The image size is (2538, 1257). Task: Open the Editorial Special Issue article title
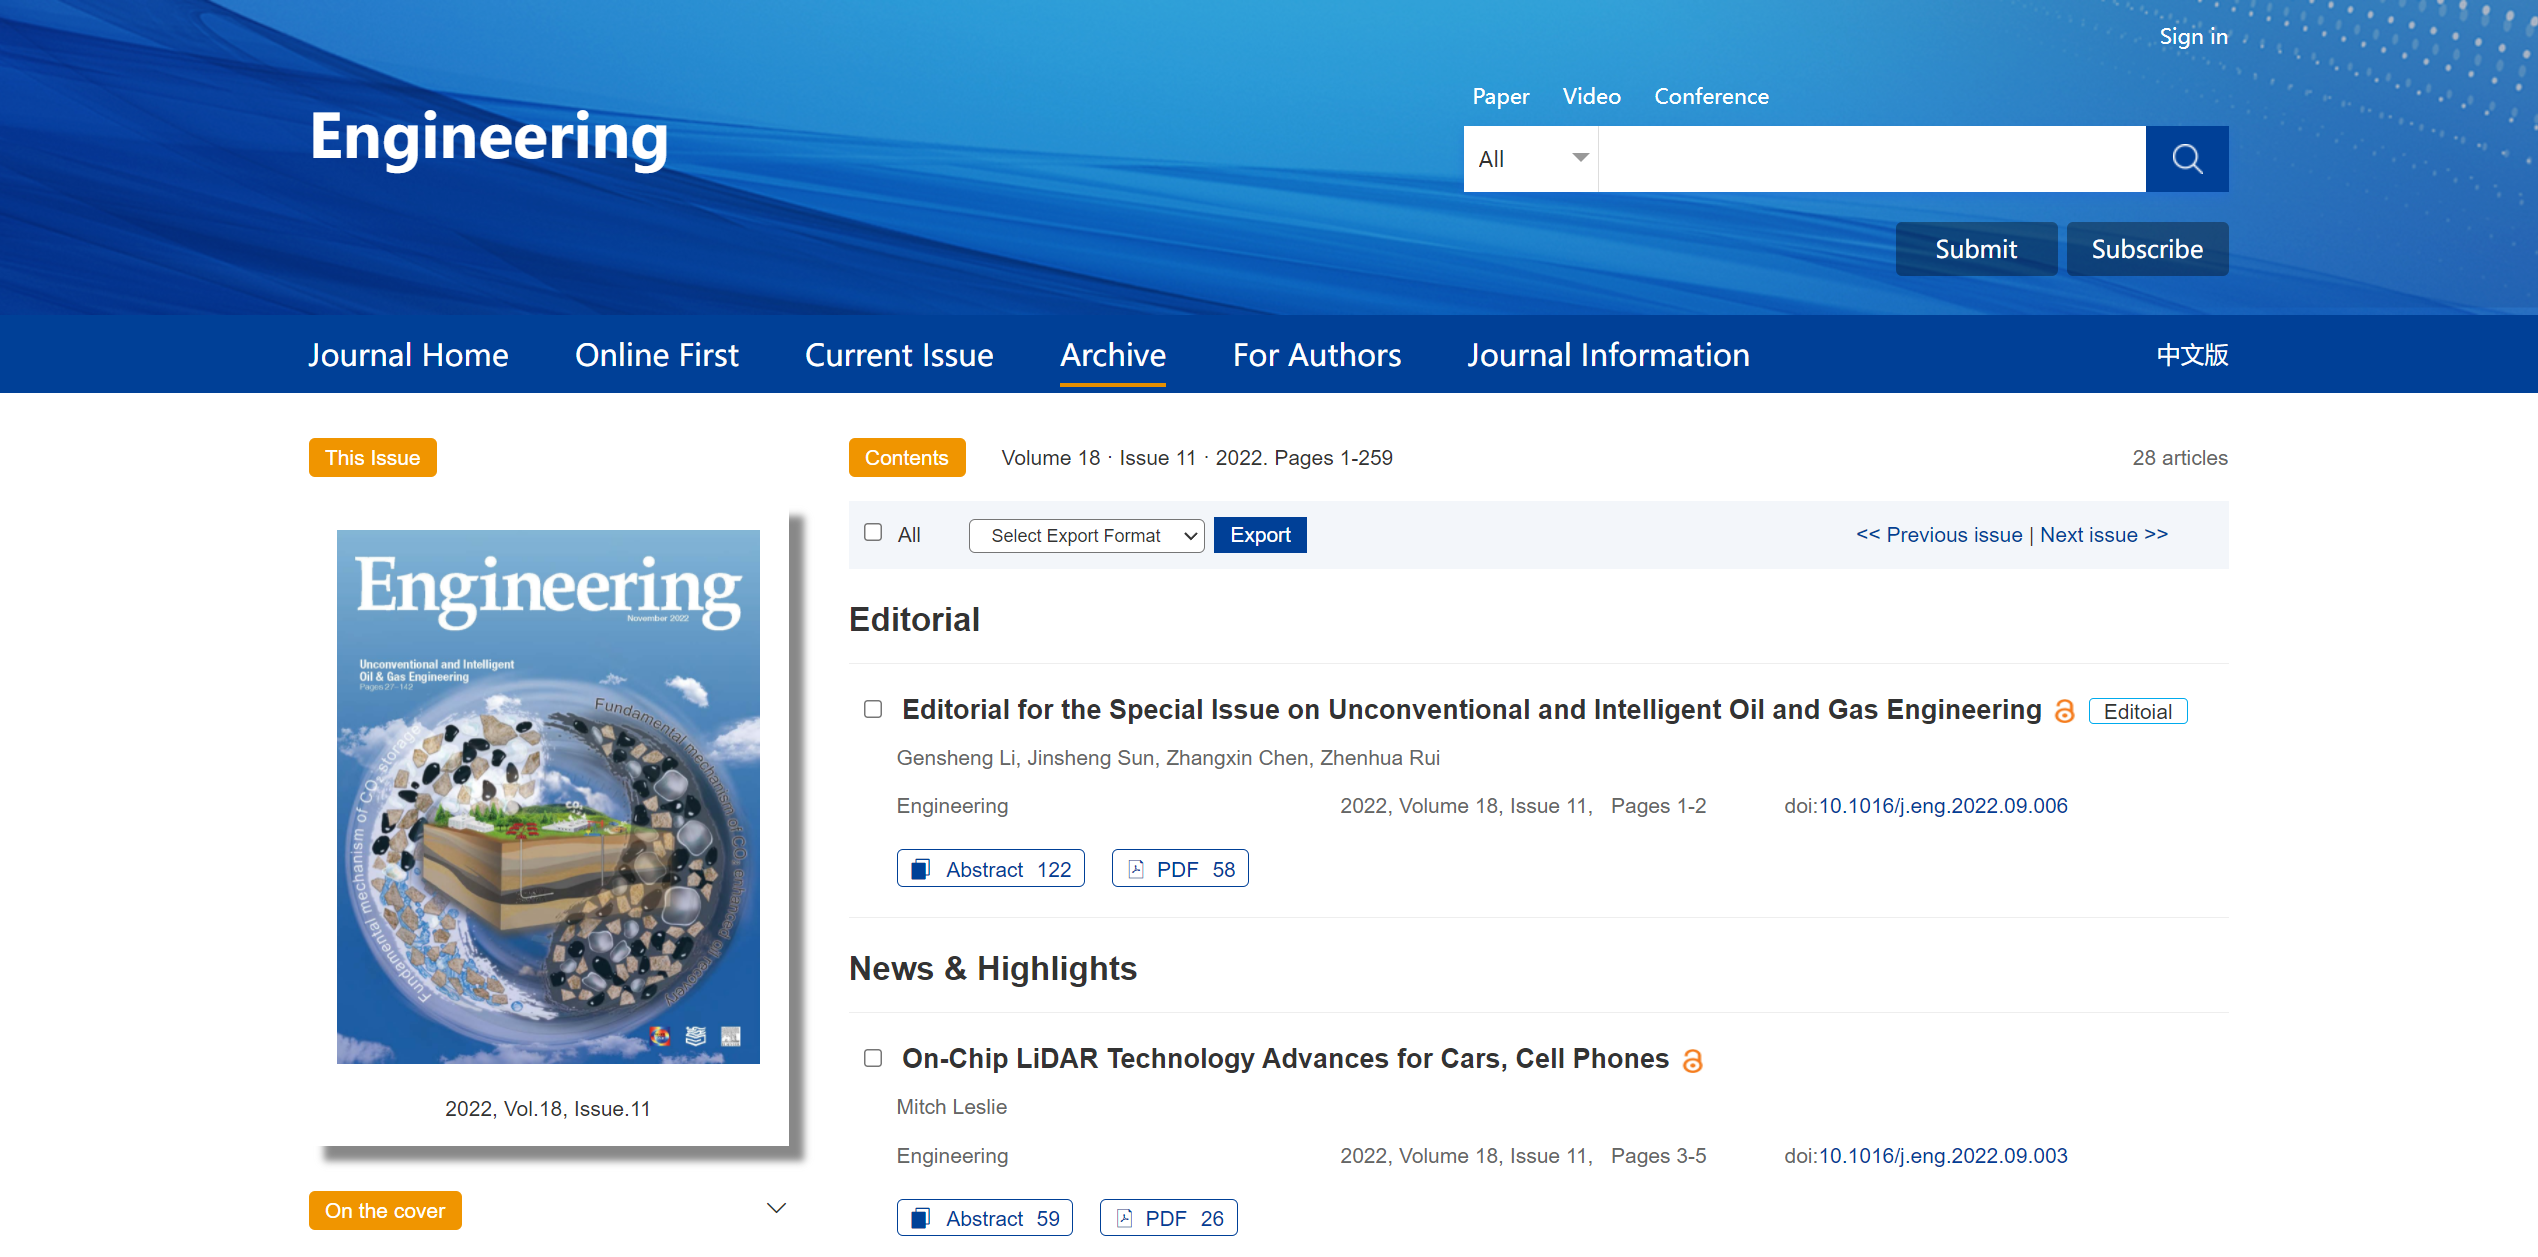coord(1472,710)
